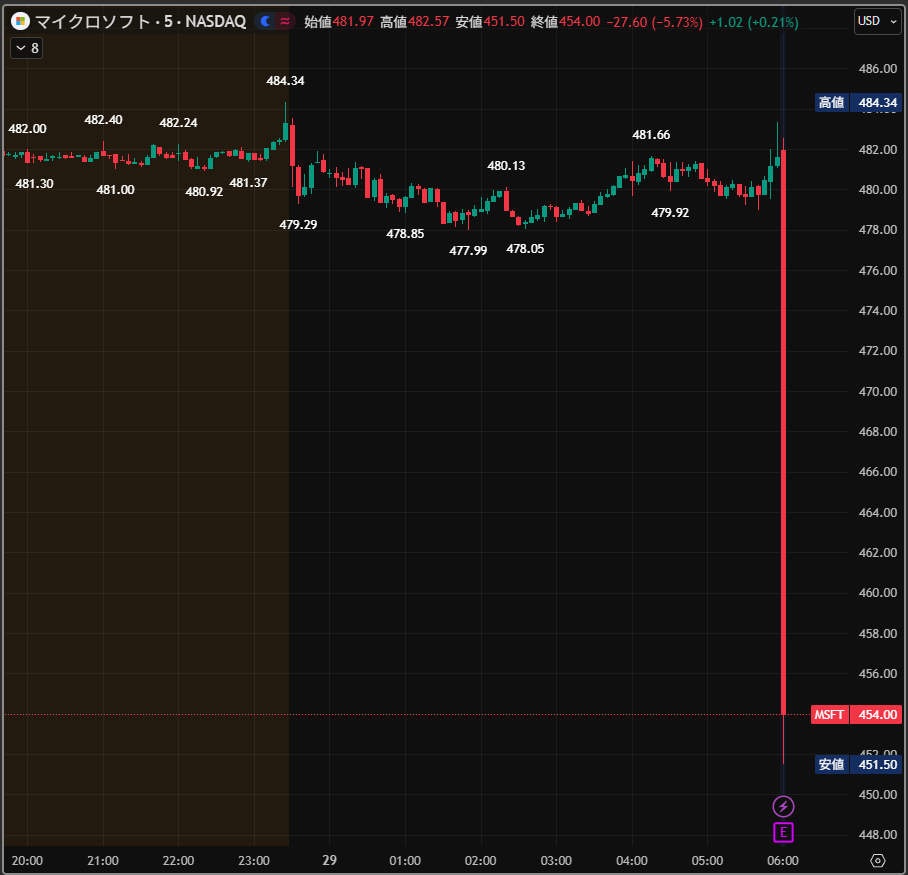Click the 481.66 chart price annotation

tap(651, 134)
